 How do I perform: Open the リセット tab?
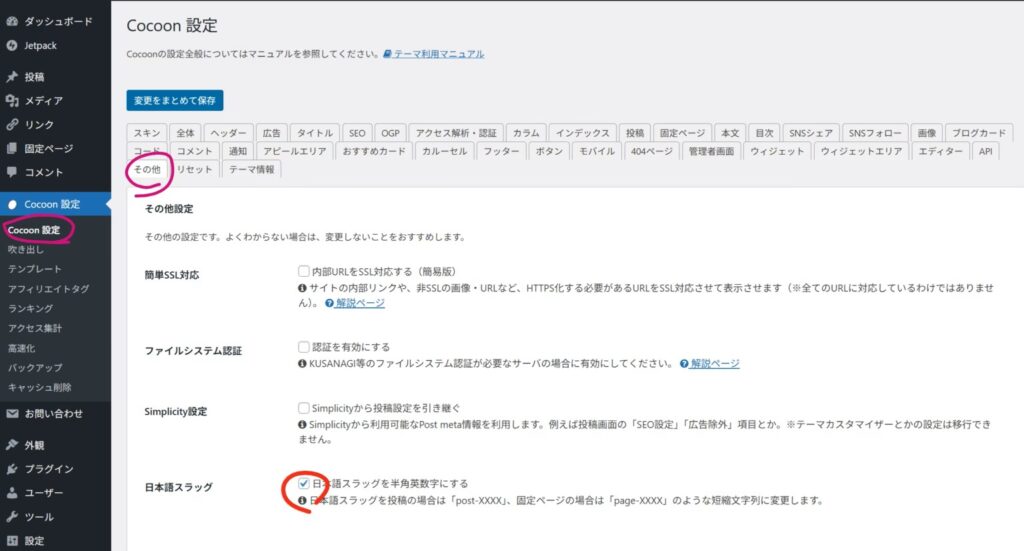click(194, 169)
